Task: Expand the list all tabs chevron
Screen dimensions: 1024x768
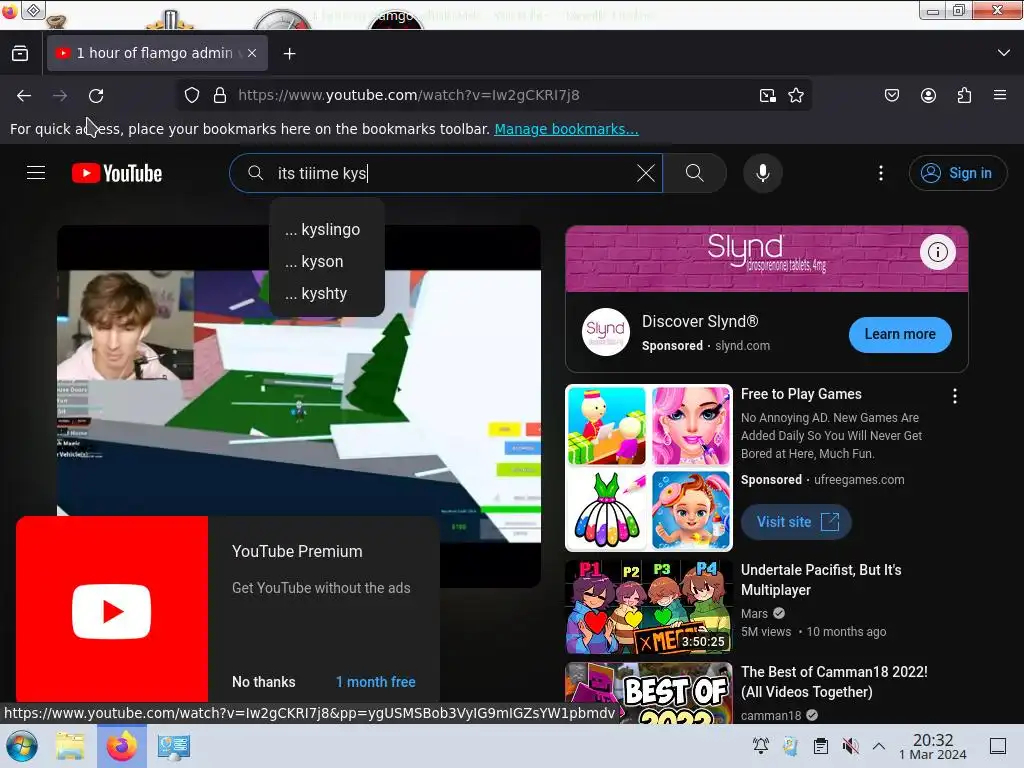Action: [x=1004, y=53]
